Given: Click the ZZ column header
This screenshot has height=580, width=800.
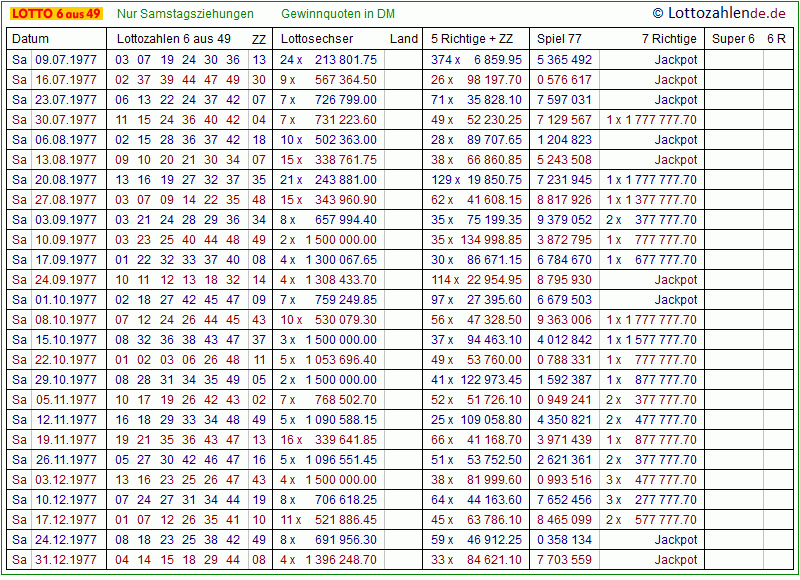Looking at the screenshot, I should coord(259,39).
